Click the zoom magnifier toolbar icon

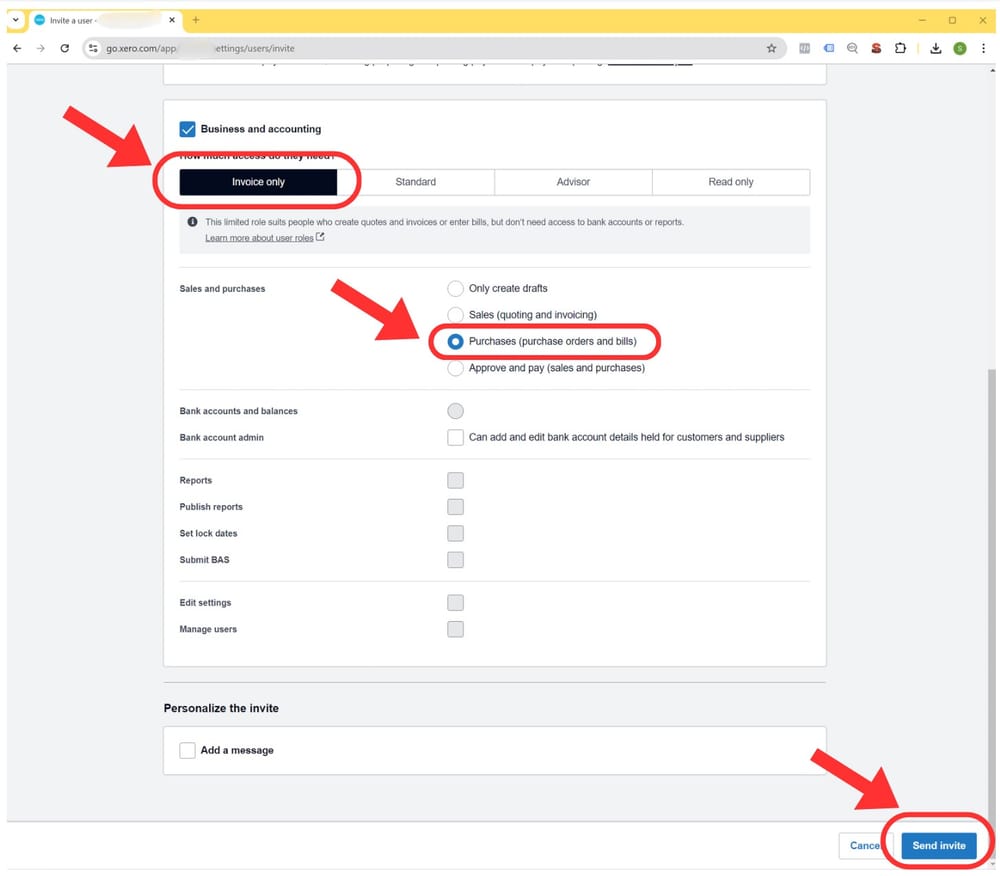point(851,47)
